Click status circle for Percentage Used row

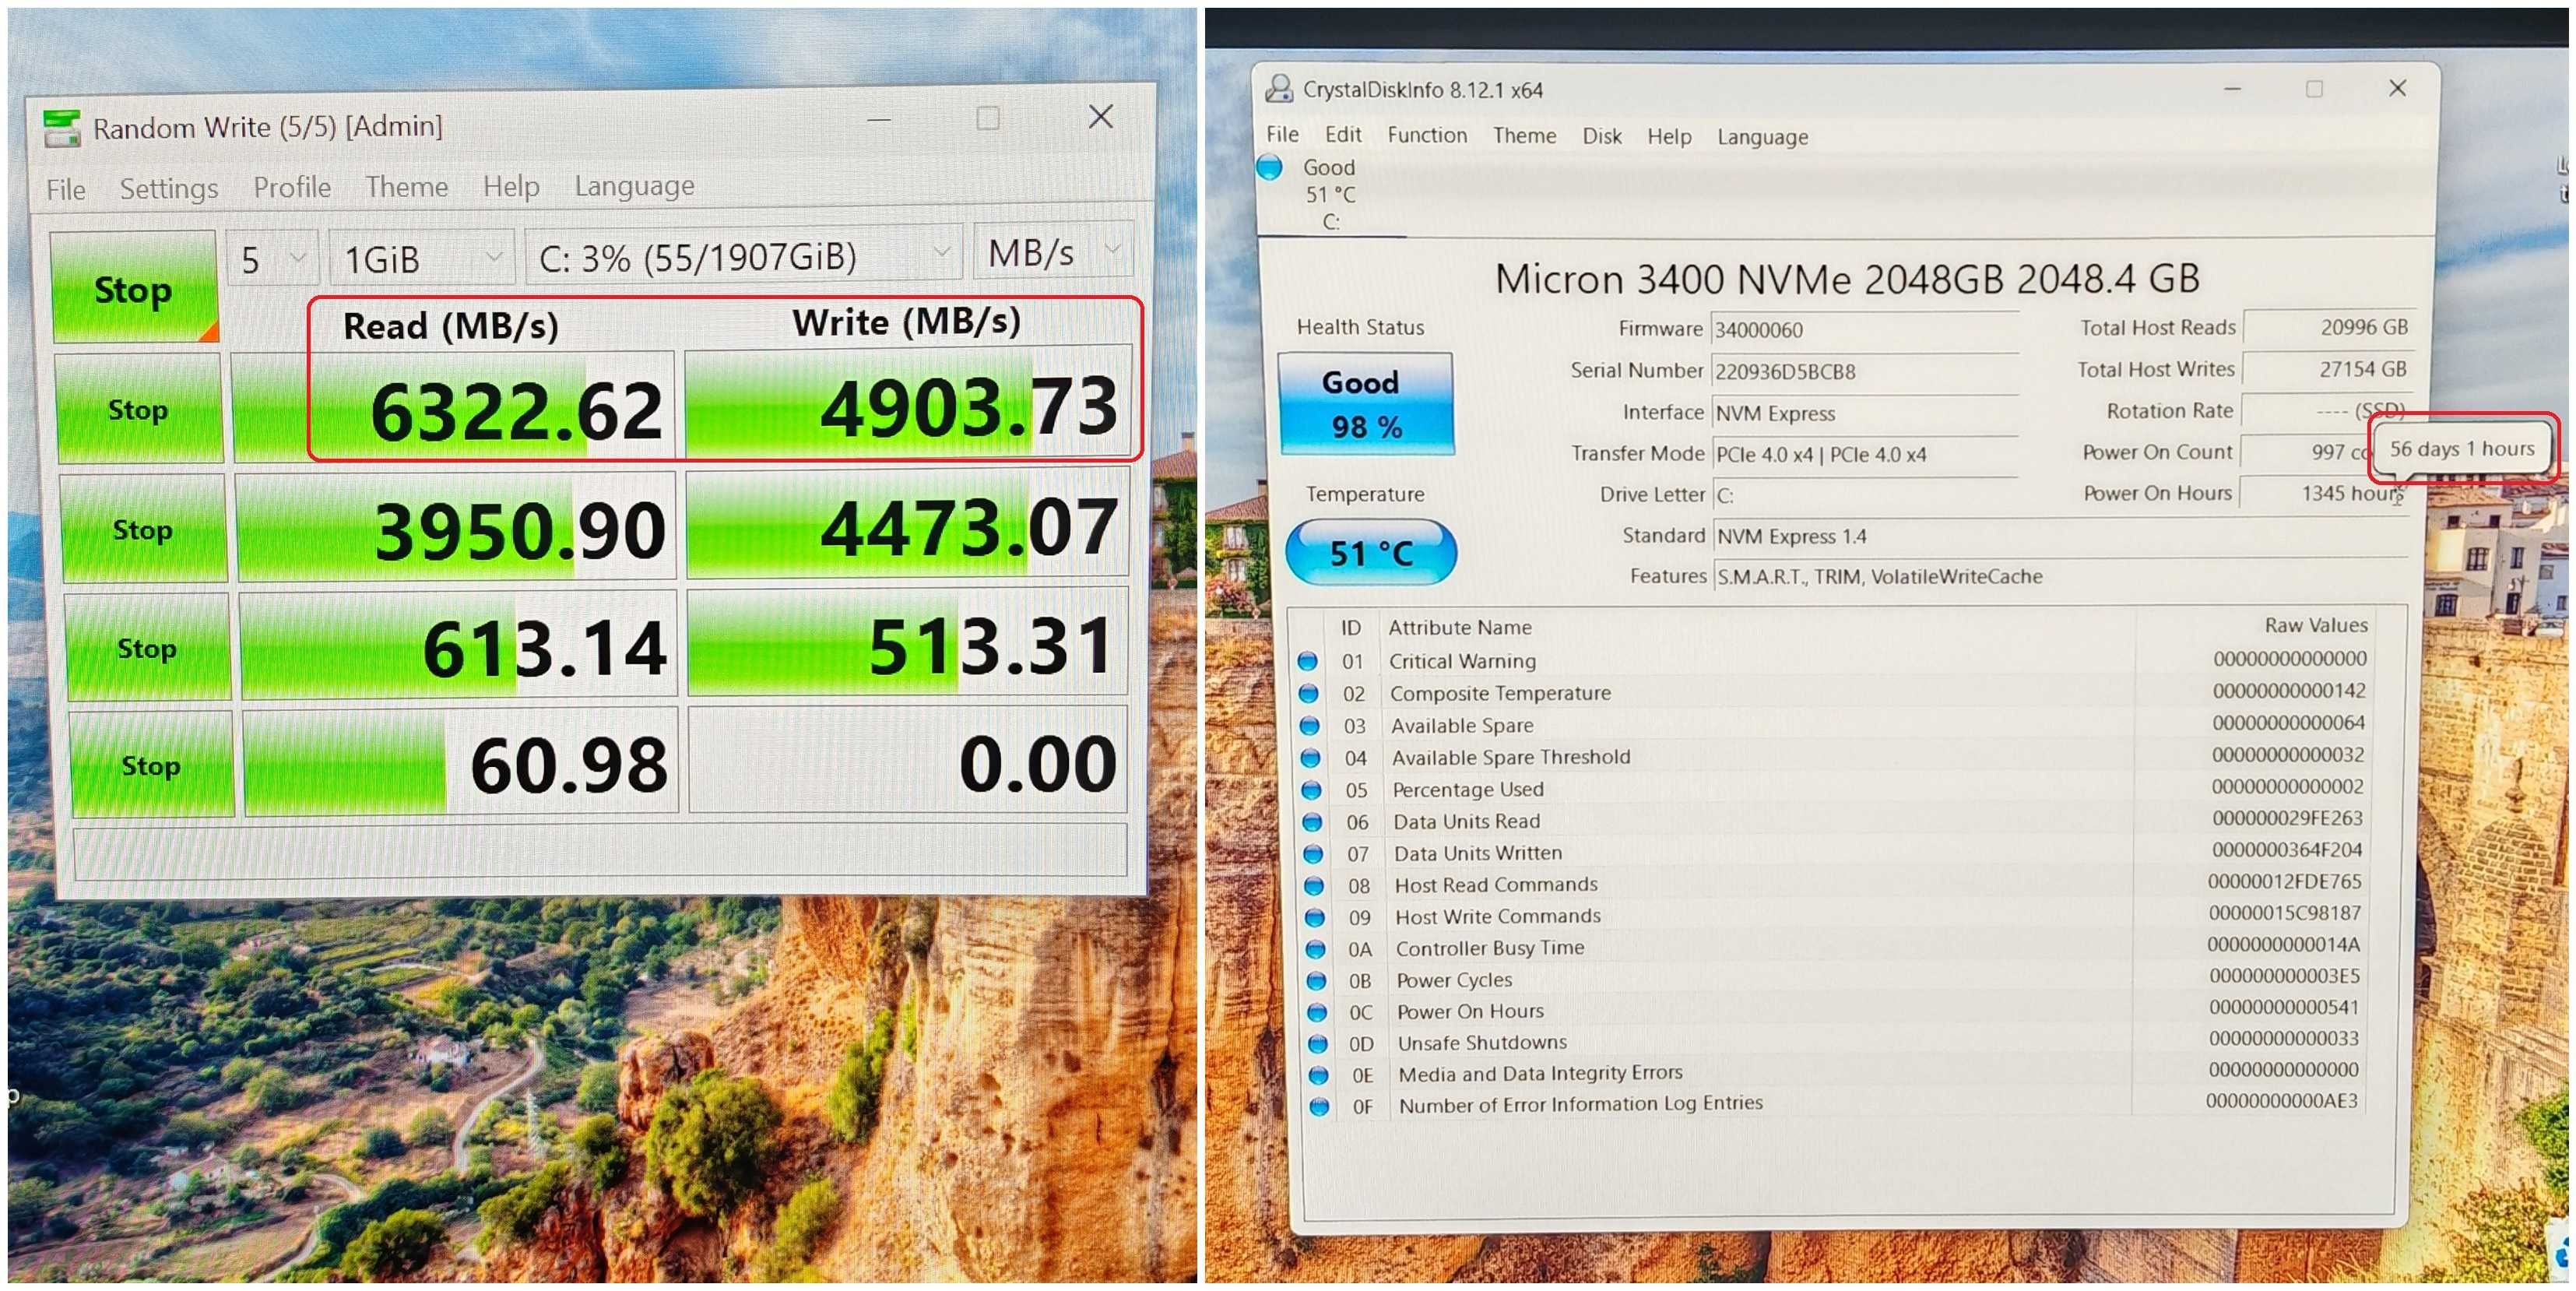(1311, 789)
